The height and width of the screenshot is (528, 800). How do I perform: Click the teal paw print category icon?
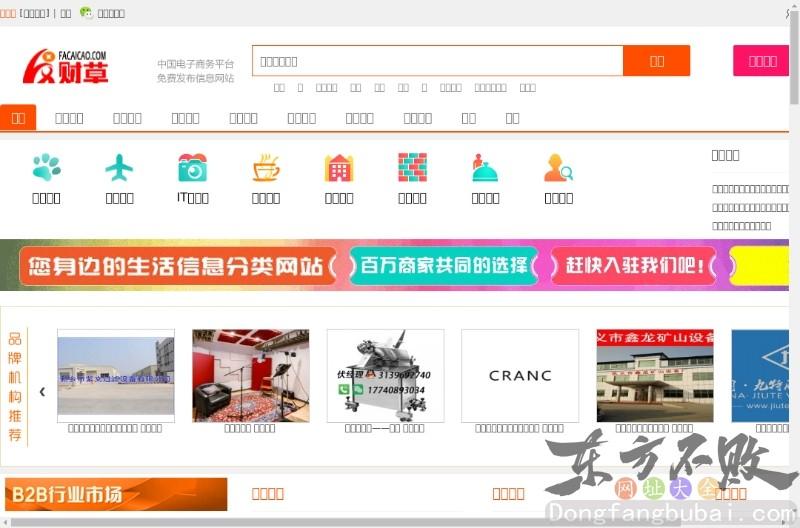point(46,167)
